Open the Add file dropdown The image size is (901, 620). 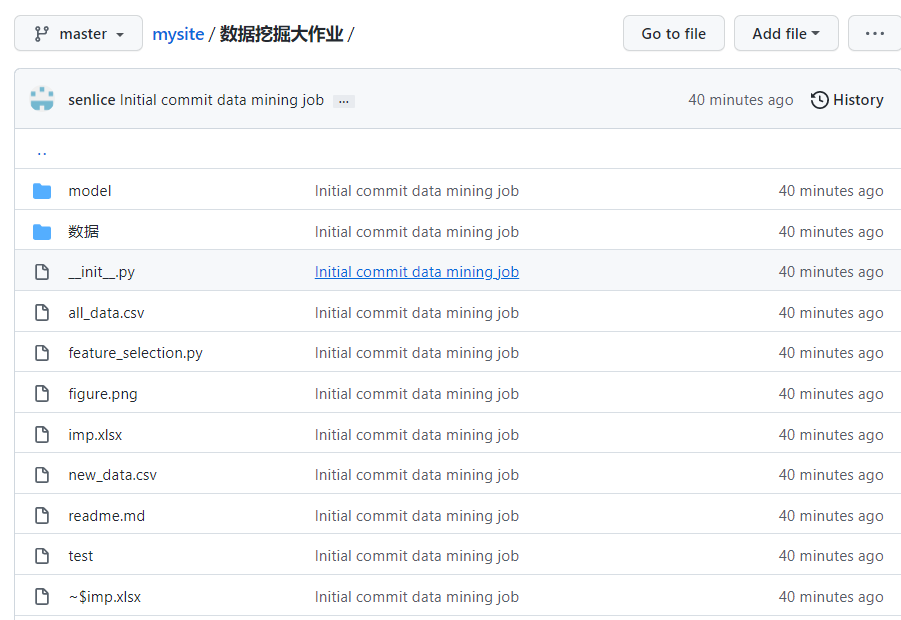pyautogui.click(x=786, y=34)
